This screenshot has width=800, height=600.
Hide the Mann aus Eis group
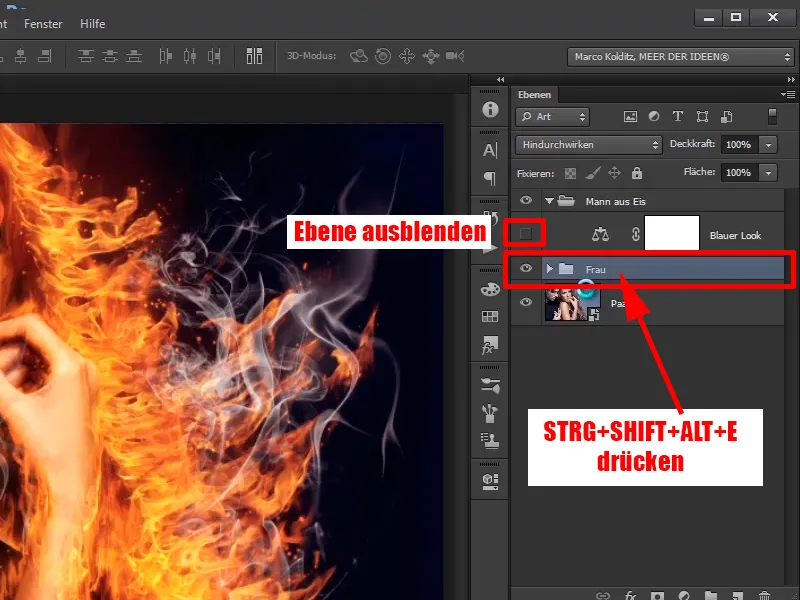click(x=526, y=201)
